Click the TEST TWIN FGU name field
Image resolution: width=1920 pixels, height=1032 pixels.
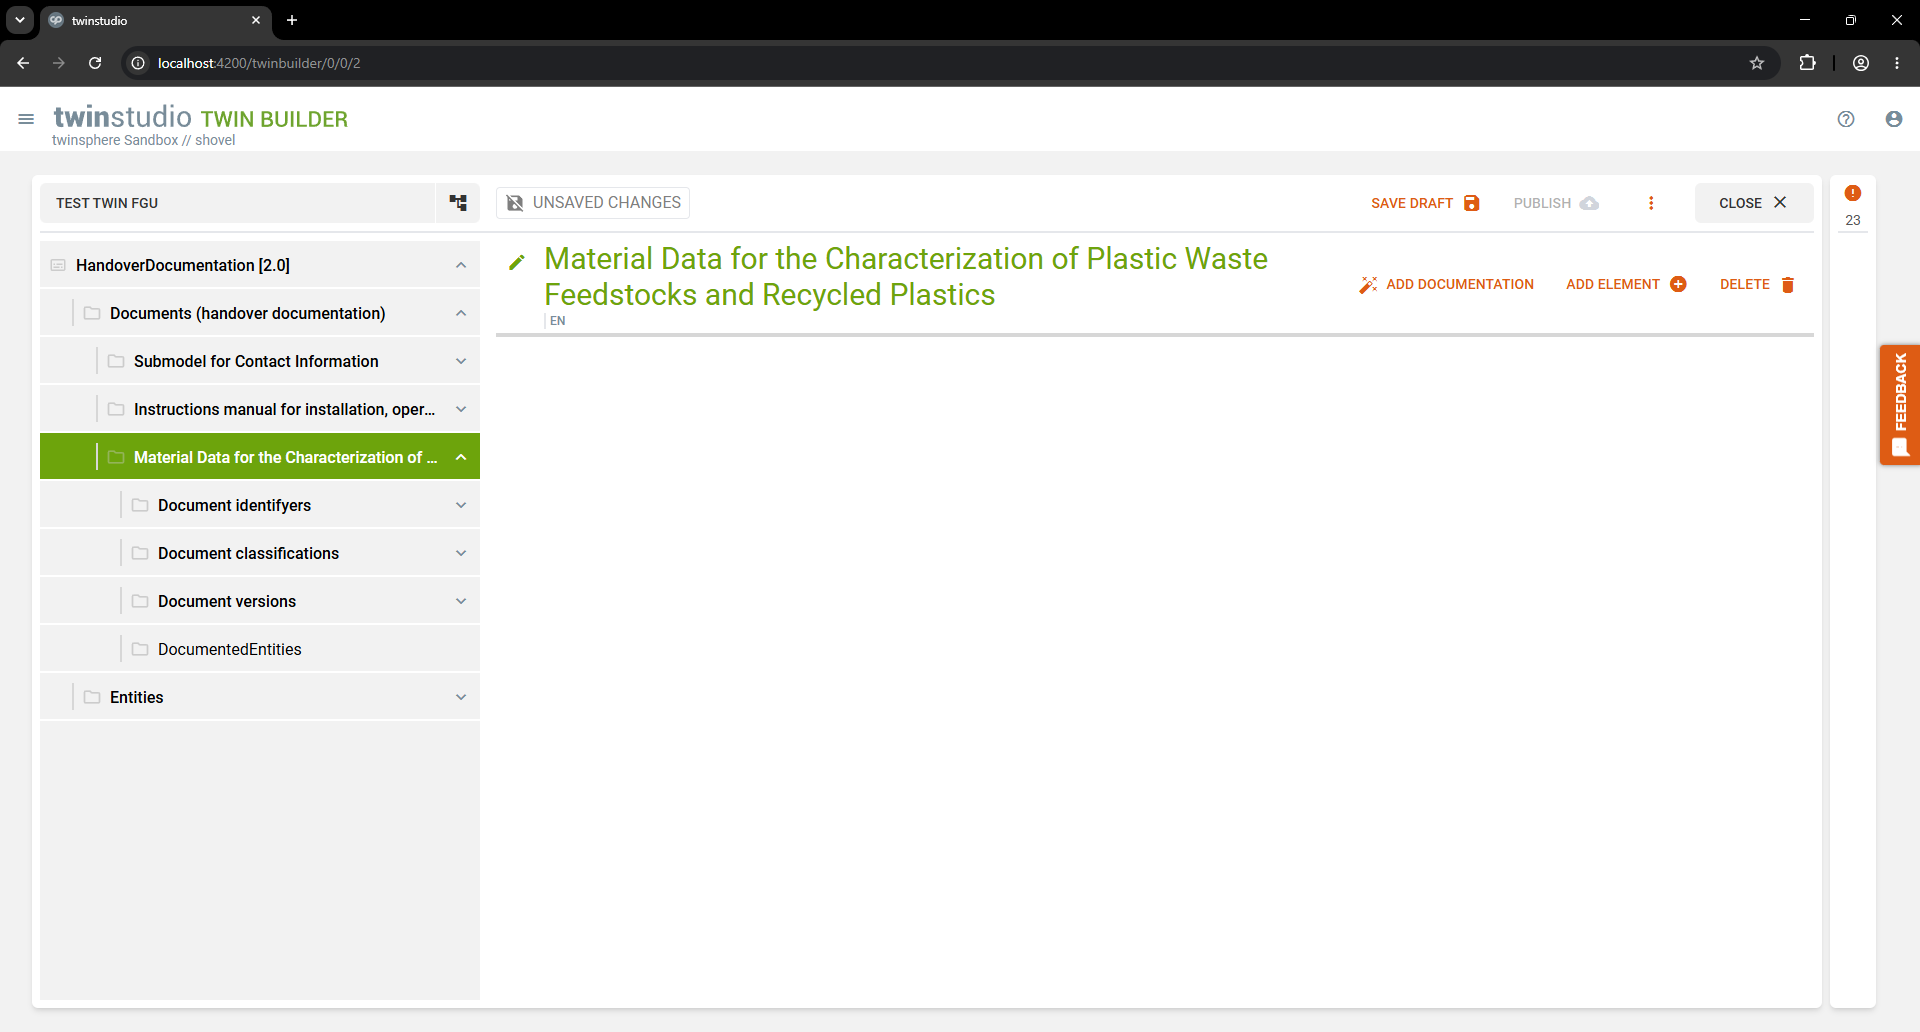(238, 203)
